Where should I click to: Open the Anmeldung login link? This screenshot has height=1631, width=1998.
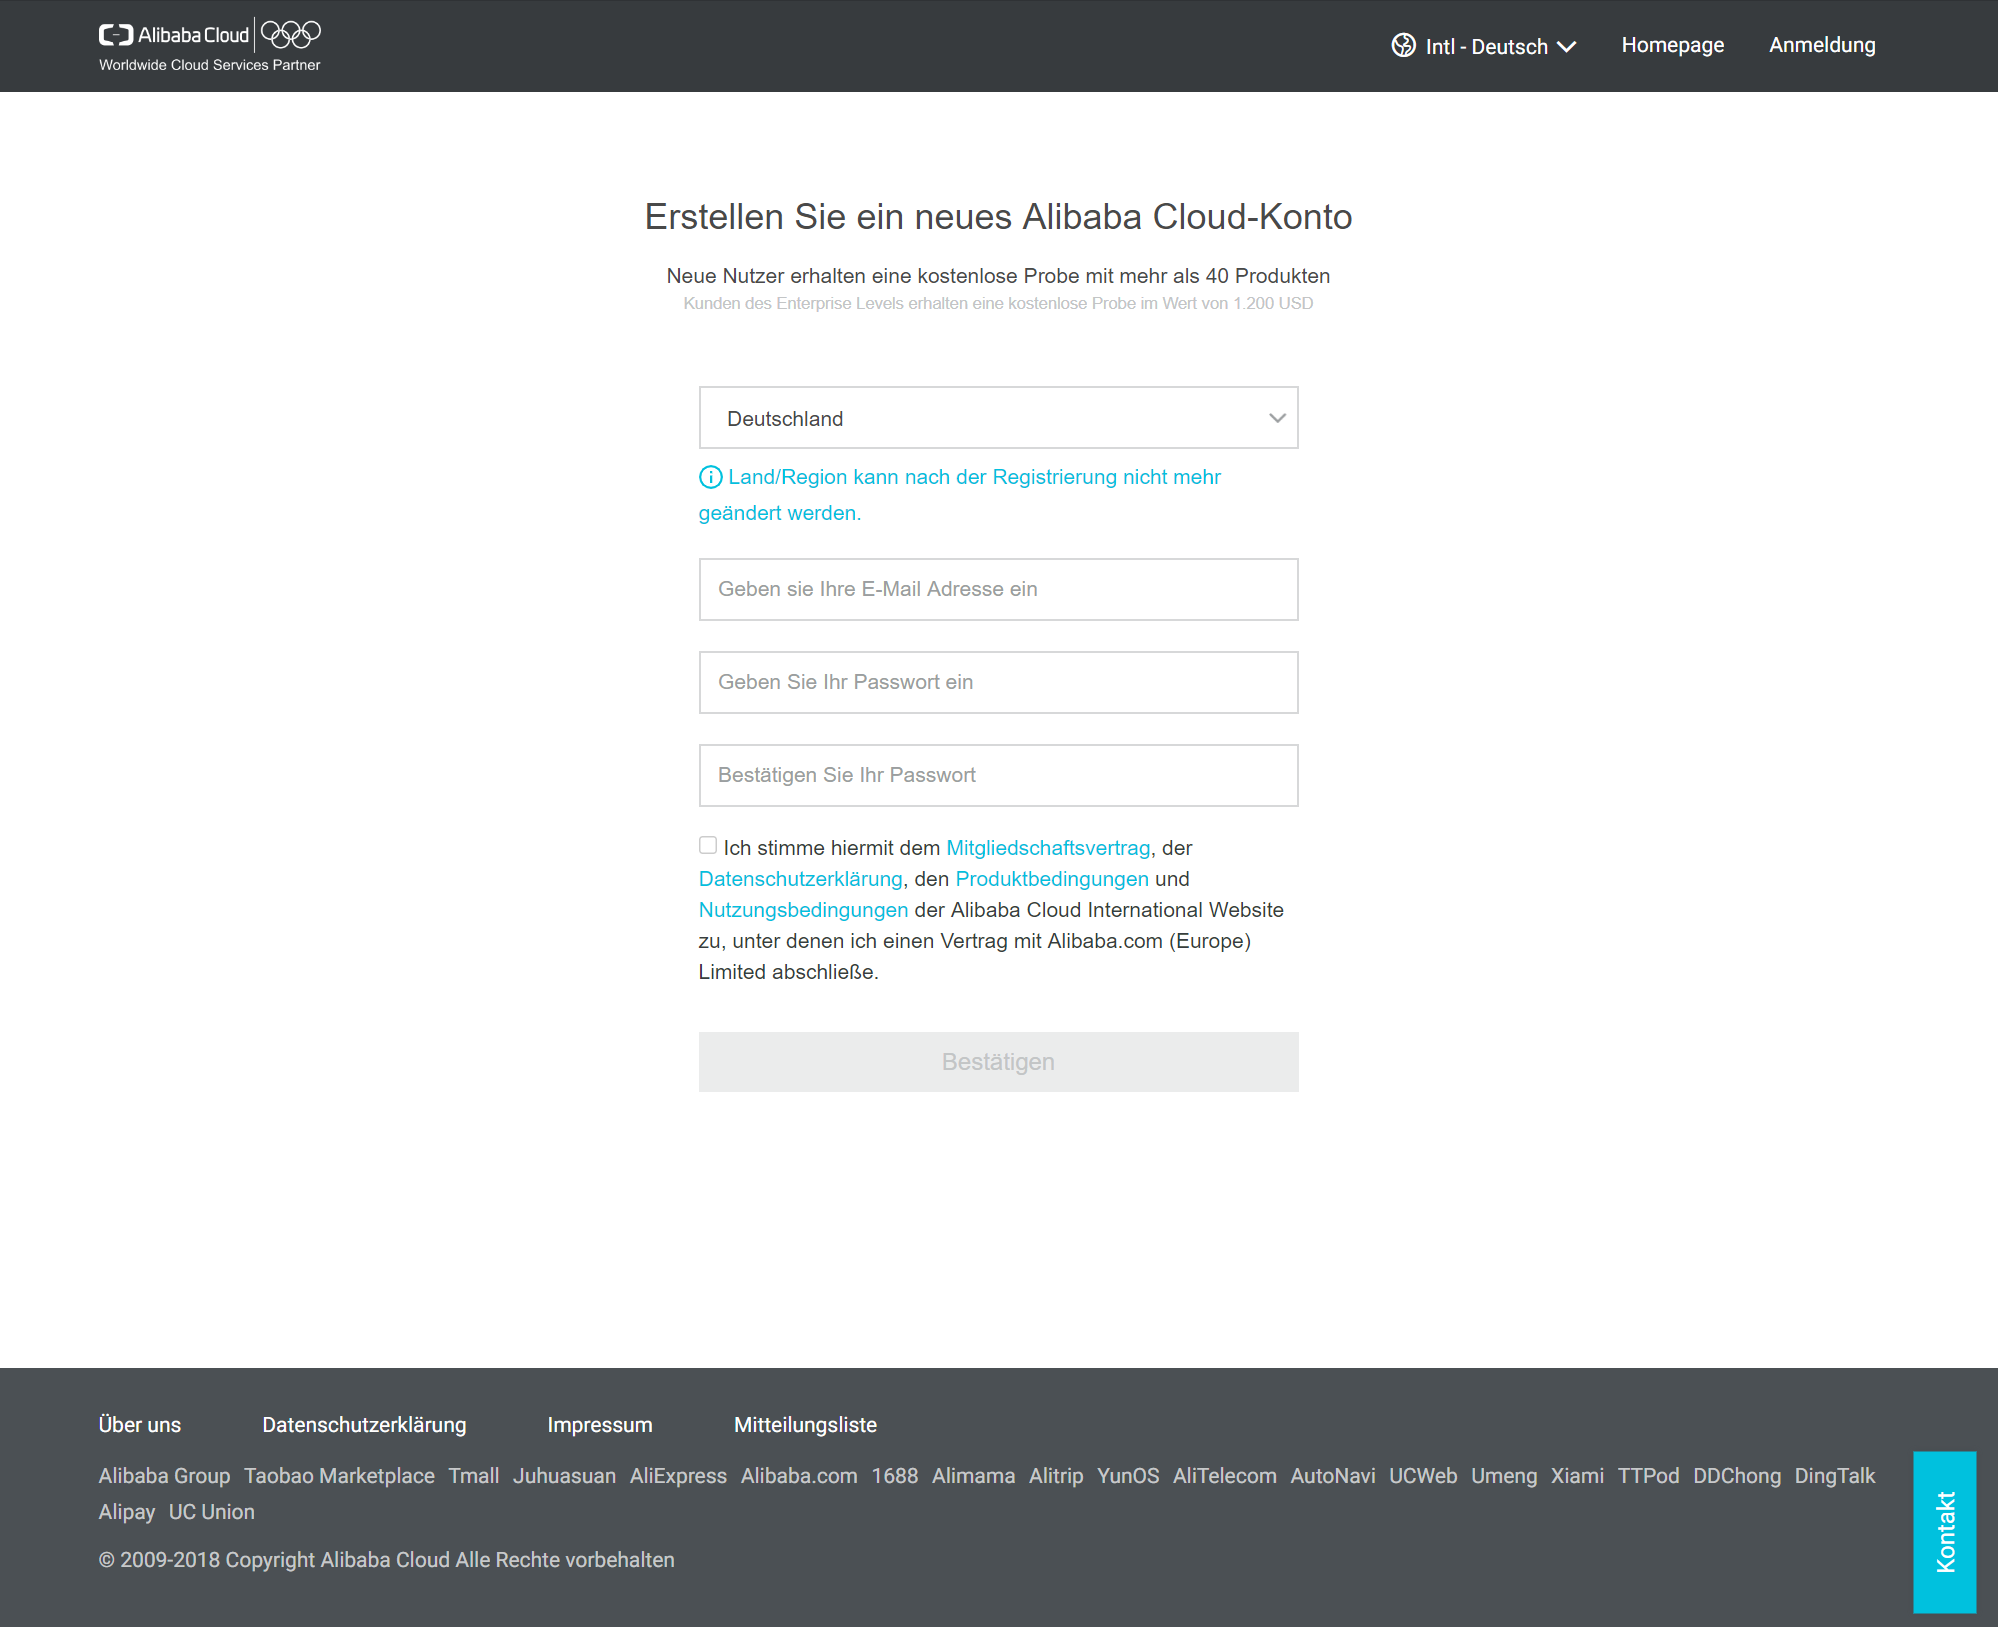pos(1822,45)
